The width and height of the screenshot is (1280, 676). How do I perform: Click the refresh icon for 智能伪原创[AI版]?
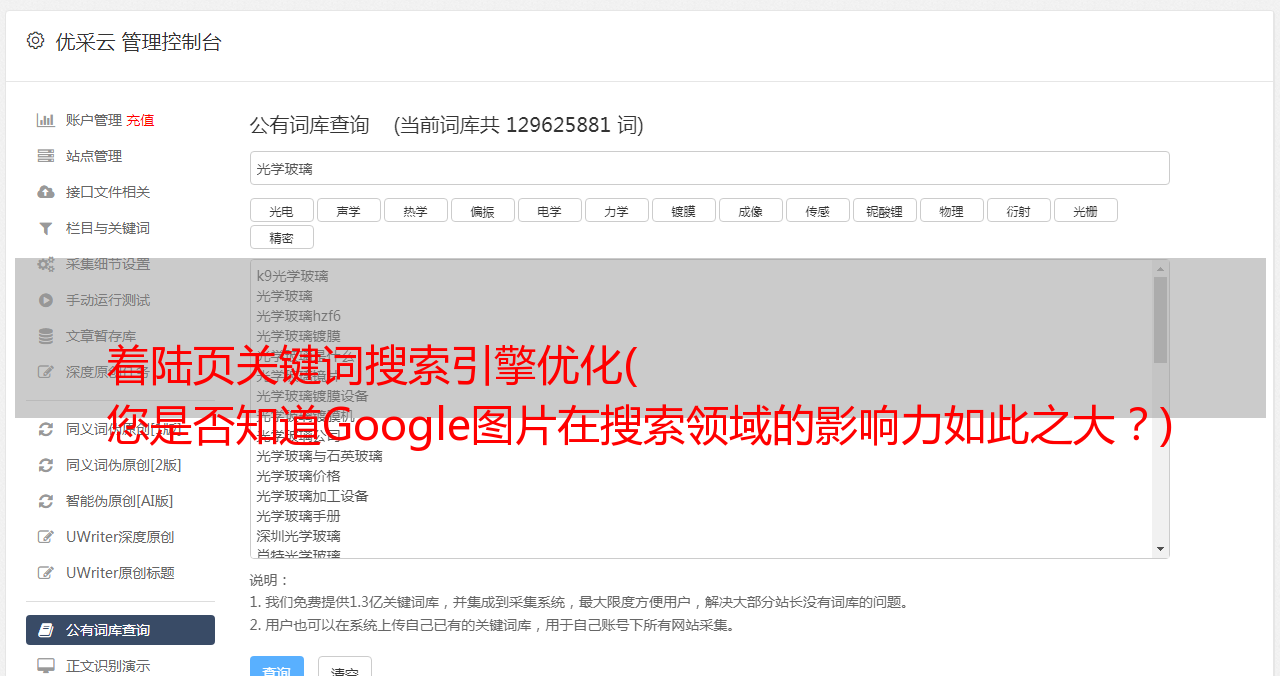[x=45, y=501]
